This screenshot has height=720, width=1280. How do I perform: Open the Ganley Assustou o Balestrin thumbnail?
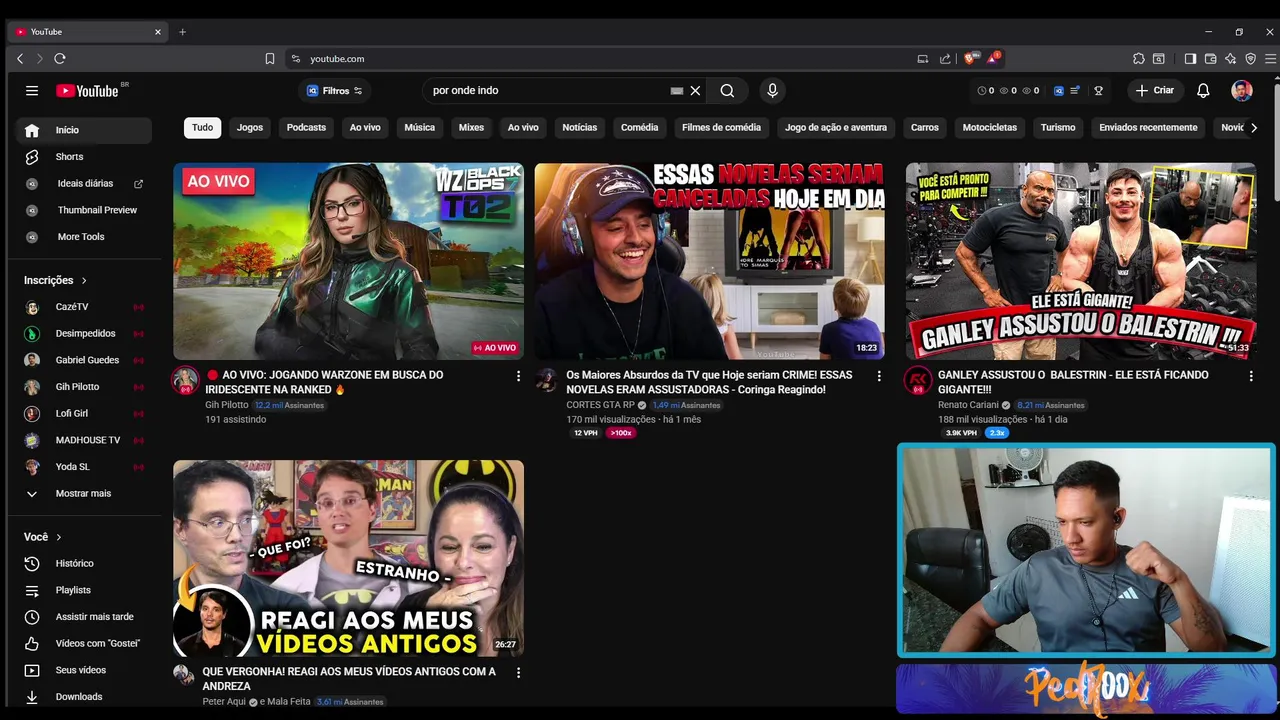1081,261
